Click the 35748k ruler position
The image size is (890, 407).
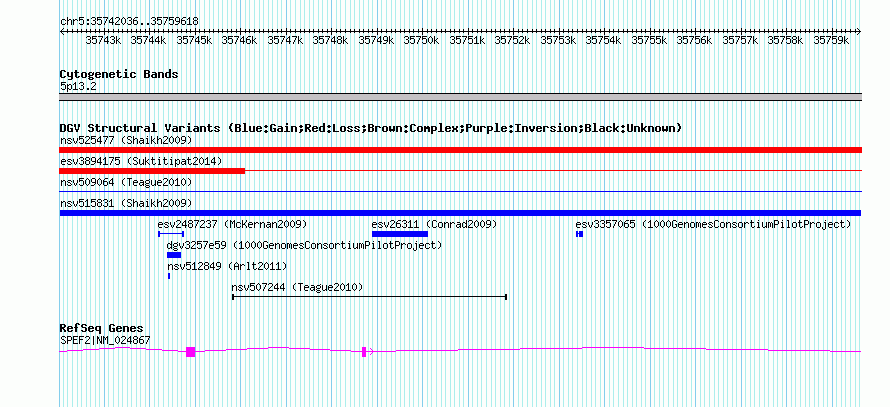pyautogui.click(x=330, y=40)
